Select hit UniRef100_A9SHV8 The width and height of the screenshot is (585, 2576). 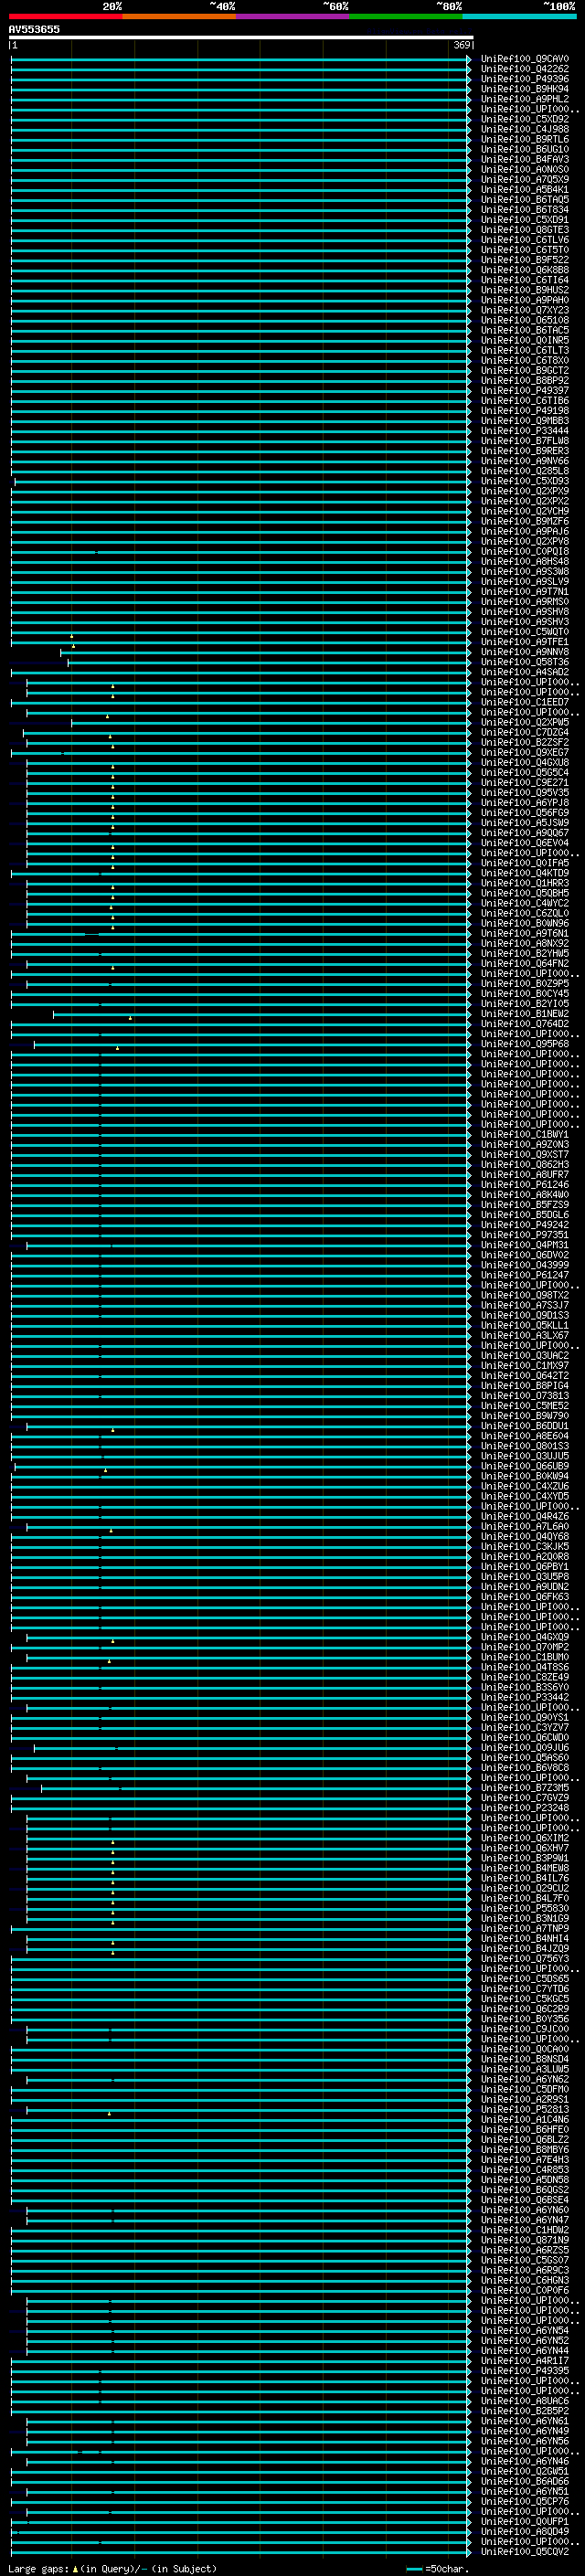point(525,611)
